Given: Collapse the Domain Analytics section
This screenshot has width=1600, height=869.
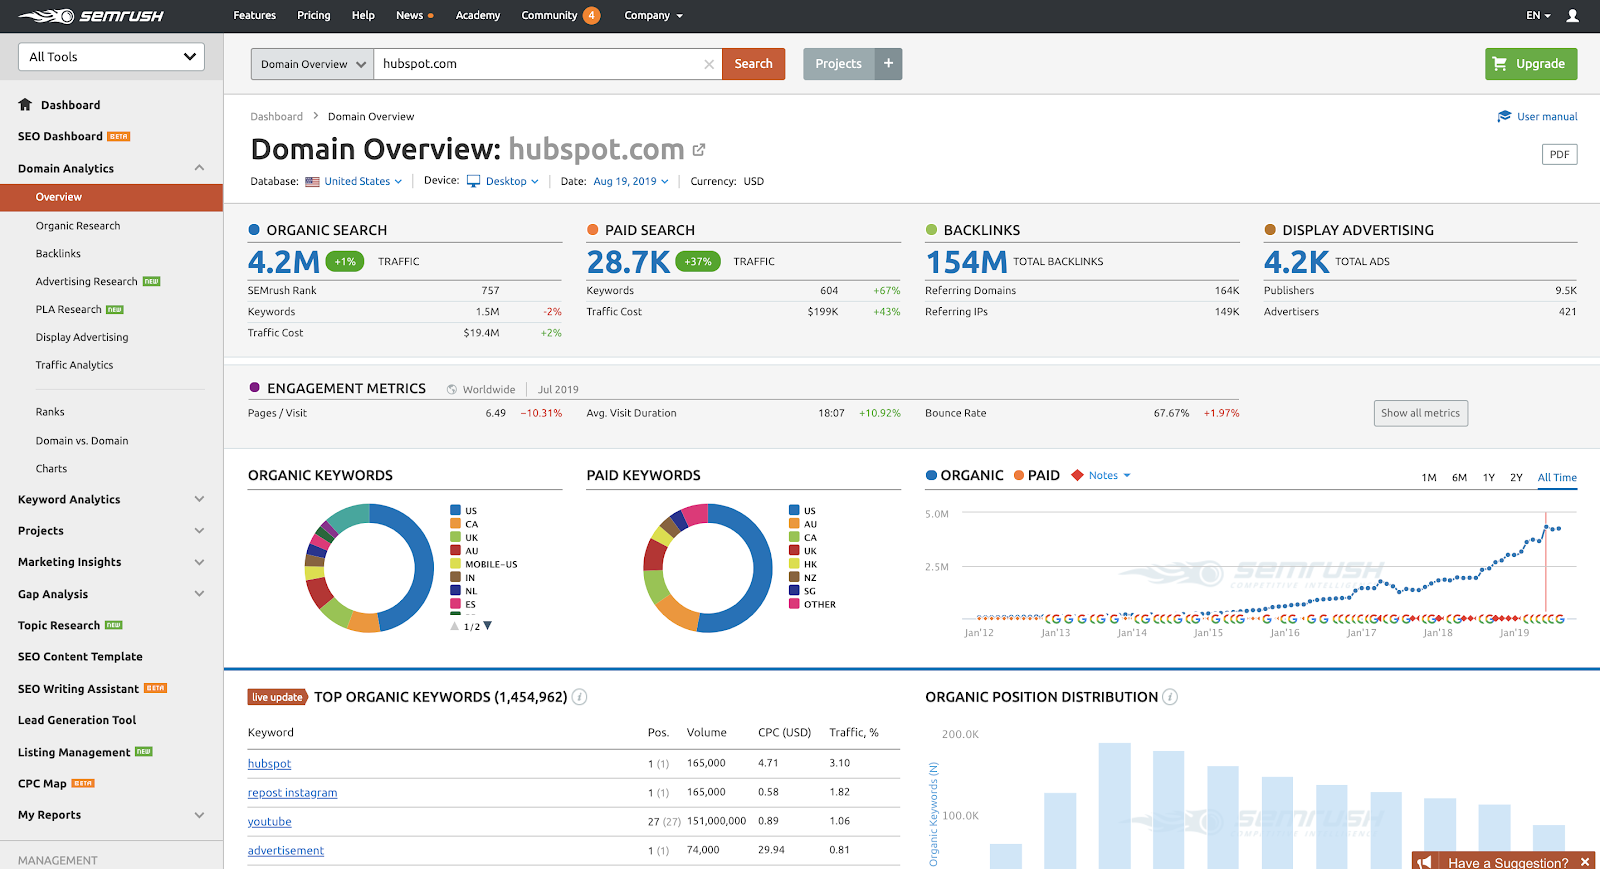Looking at the screenshot, I should coord(199,168).
